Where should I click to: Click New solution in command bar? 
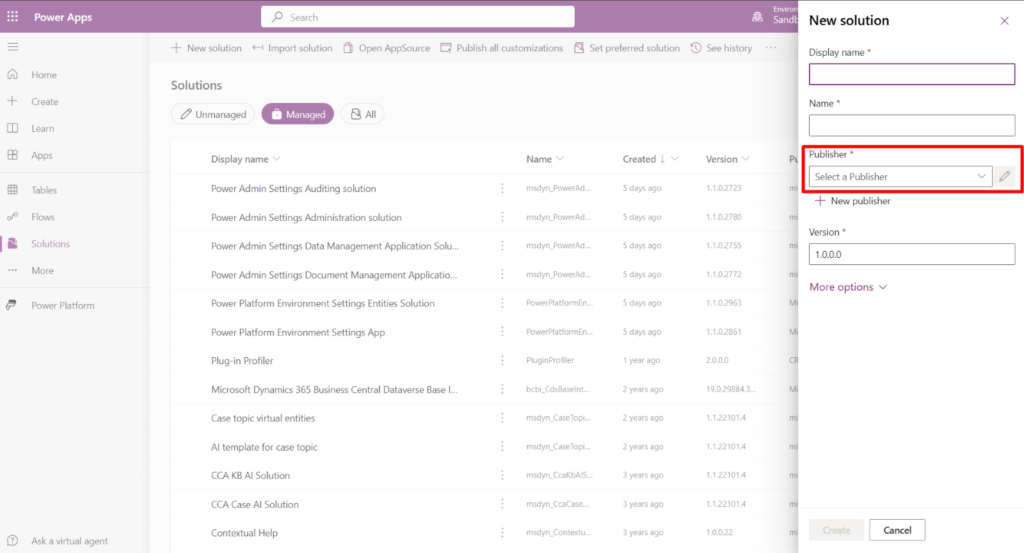(x=206, y=48)
